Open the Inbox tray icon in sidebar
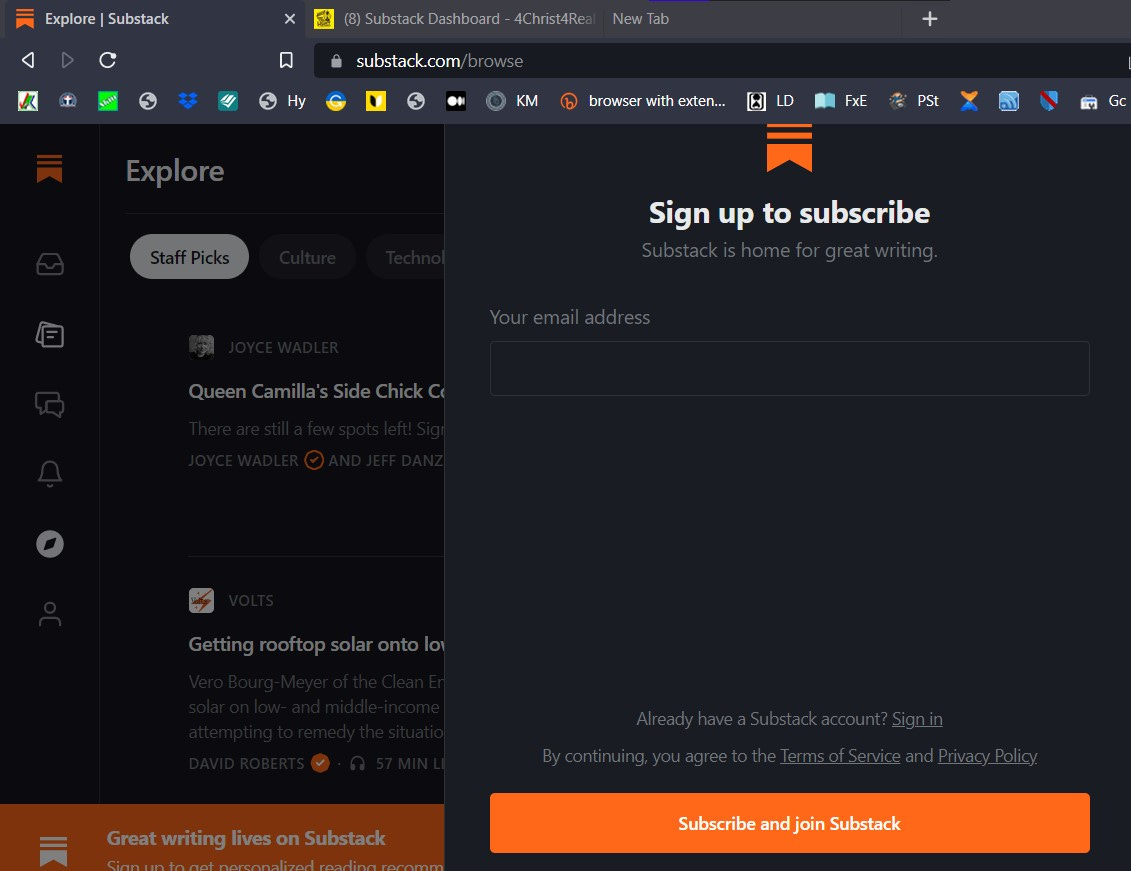The height and width of the screenshot is (871, 1131). coord(50,265)
